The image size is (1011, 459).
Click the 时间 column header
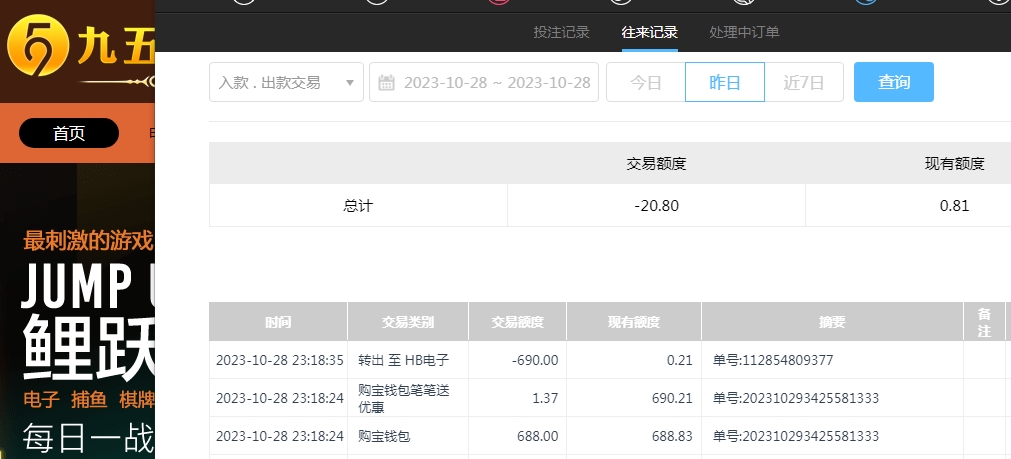[279, 322]
